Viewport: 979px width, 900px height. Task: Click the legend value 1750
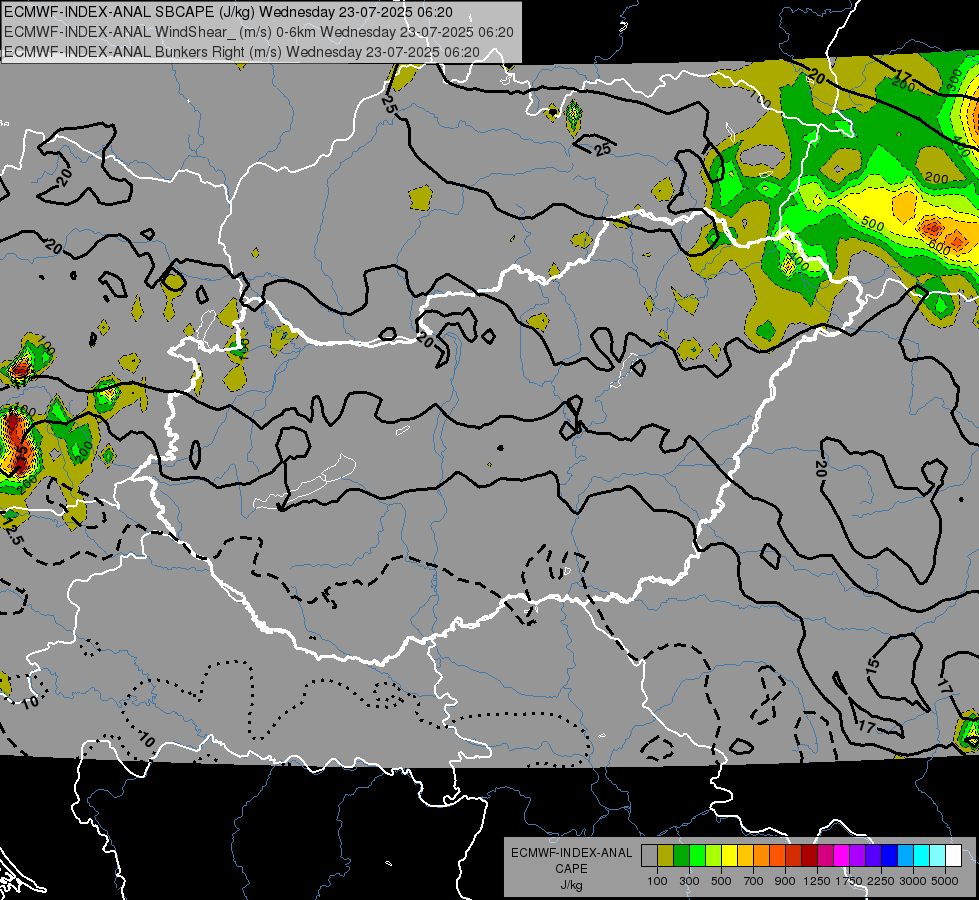(850, 881)
